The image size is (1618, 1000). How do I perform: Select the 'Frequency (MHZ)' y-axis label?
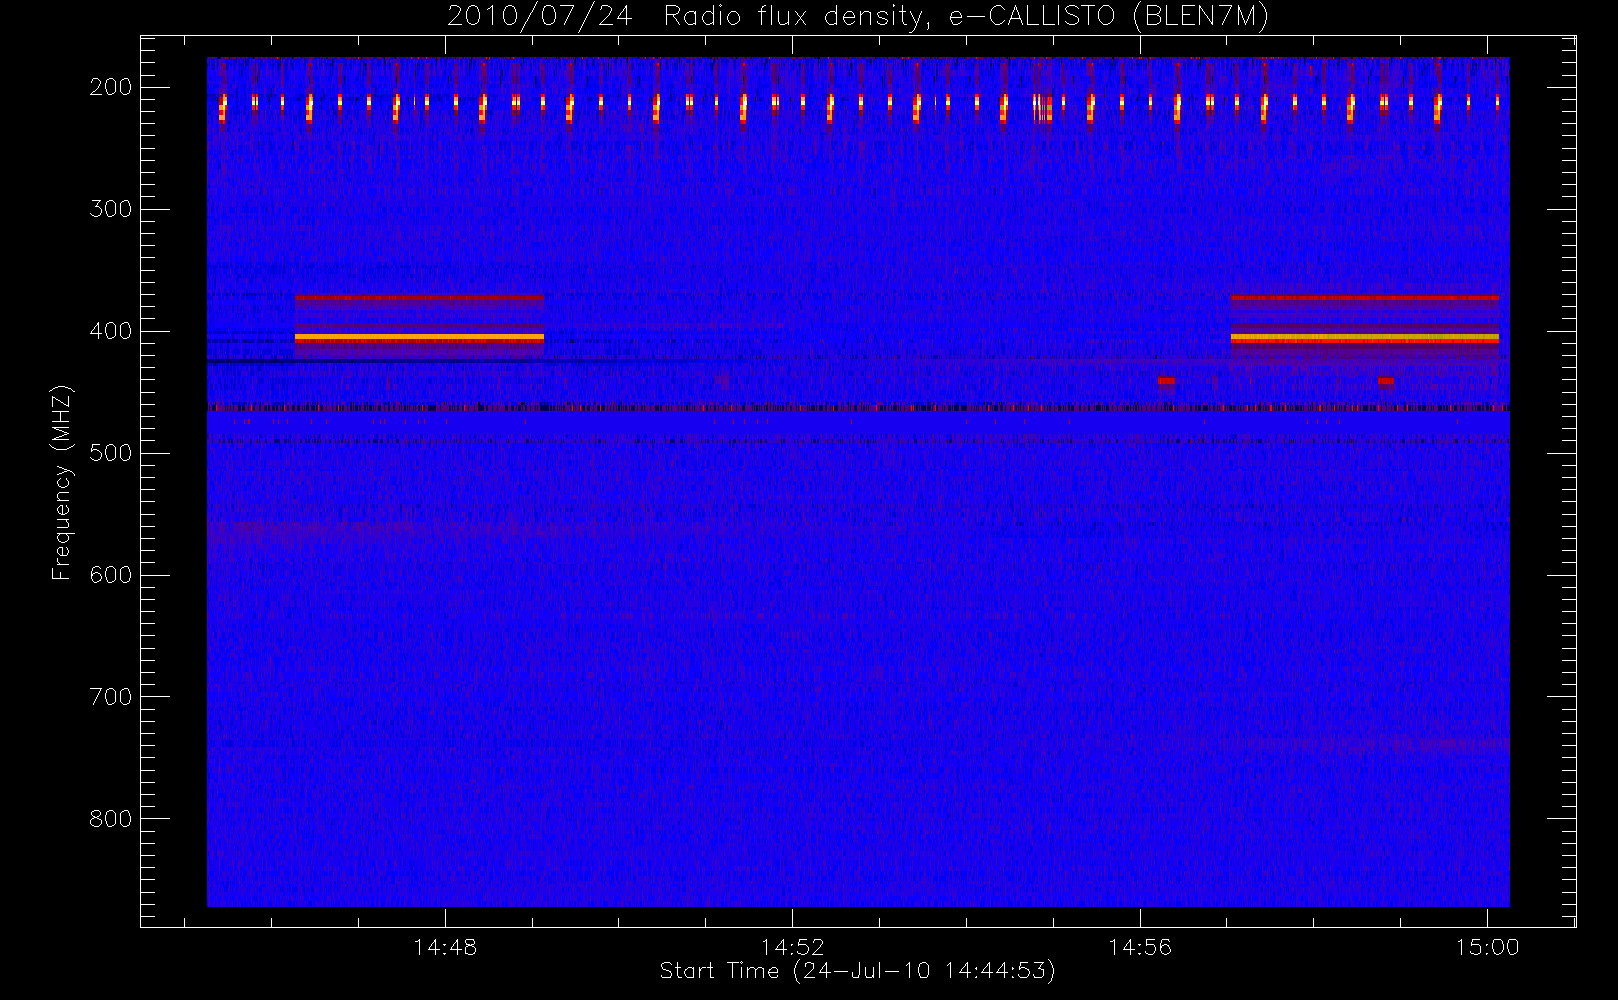pyautogui.click(x=62, y=482)
